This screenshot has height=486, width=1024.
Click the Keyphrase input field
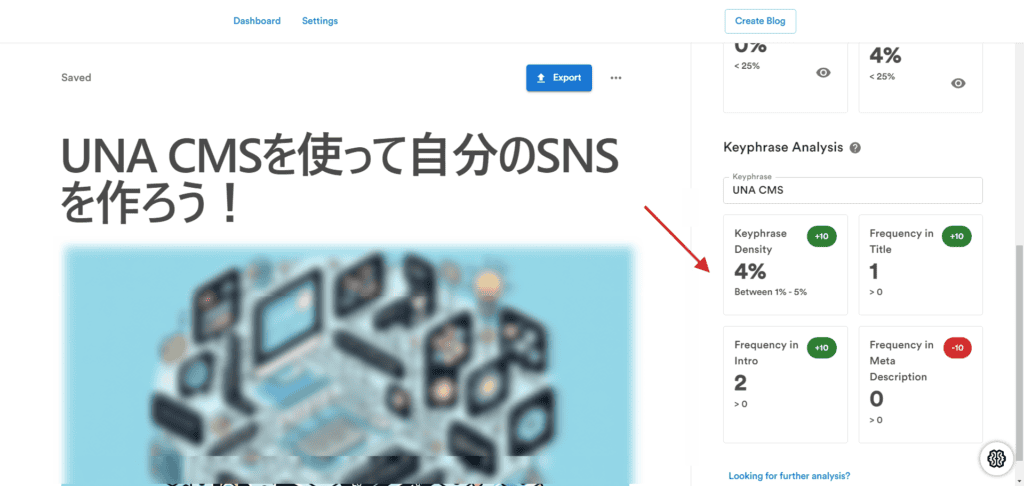(x=853, y=190)
